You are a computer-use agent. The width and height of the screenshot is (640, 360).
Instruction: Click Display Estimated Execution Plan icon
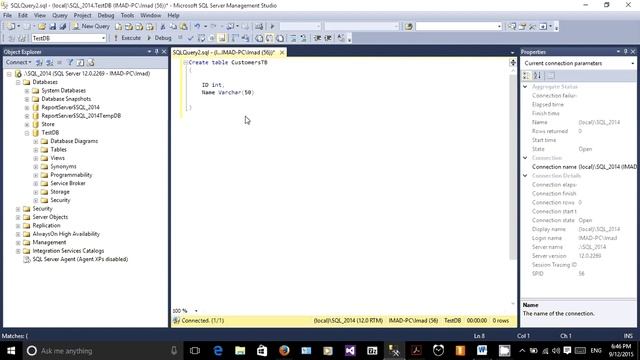(x=201, y=38)
